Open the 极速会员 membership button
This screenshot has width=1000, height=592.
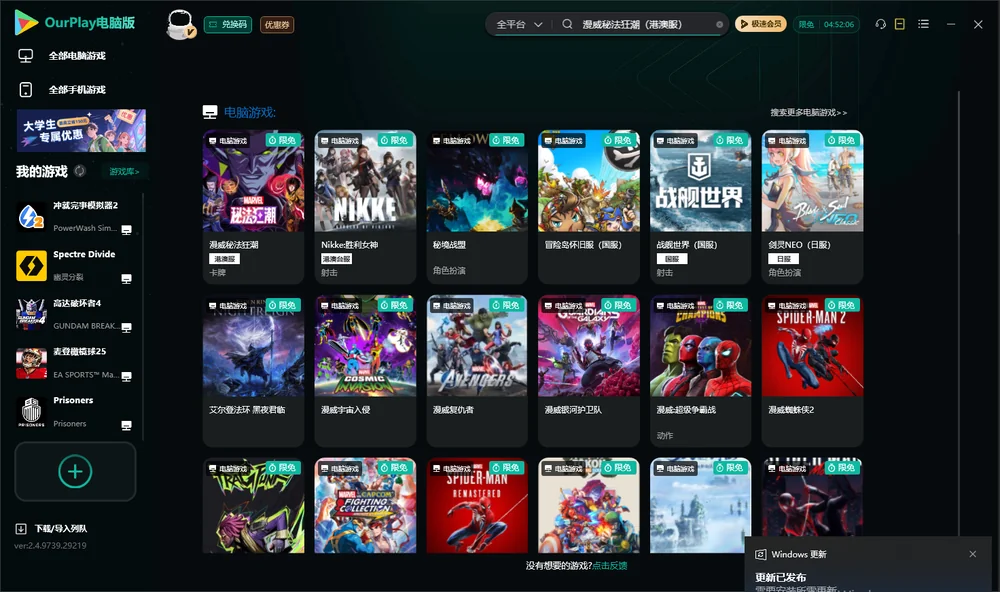coord(761,24)
